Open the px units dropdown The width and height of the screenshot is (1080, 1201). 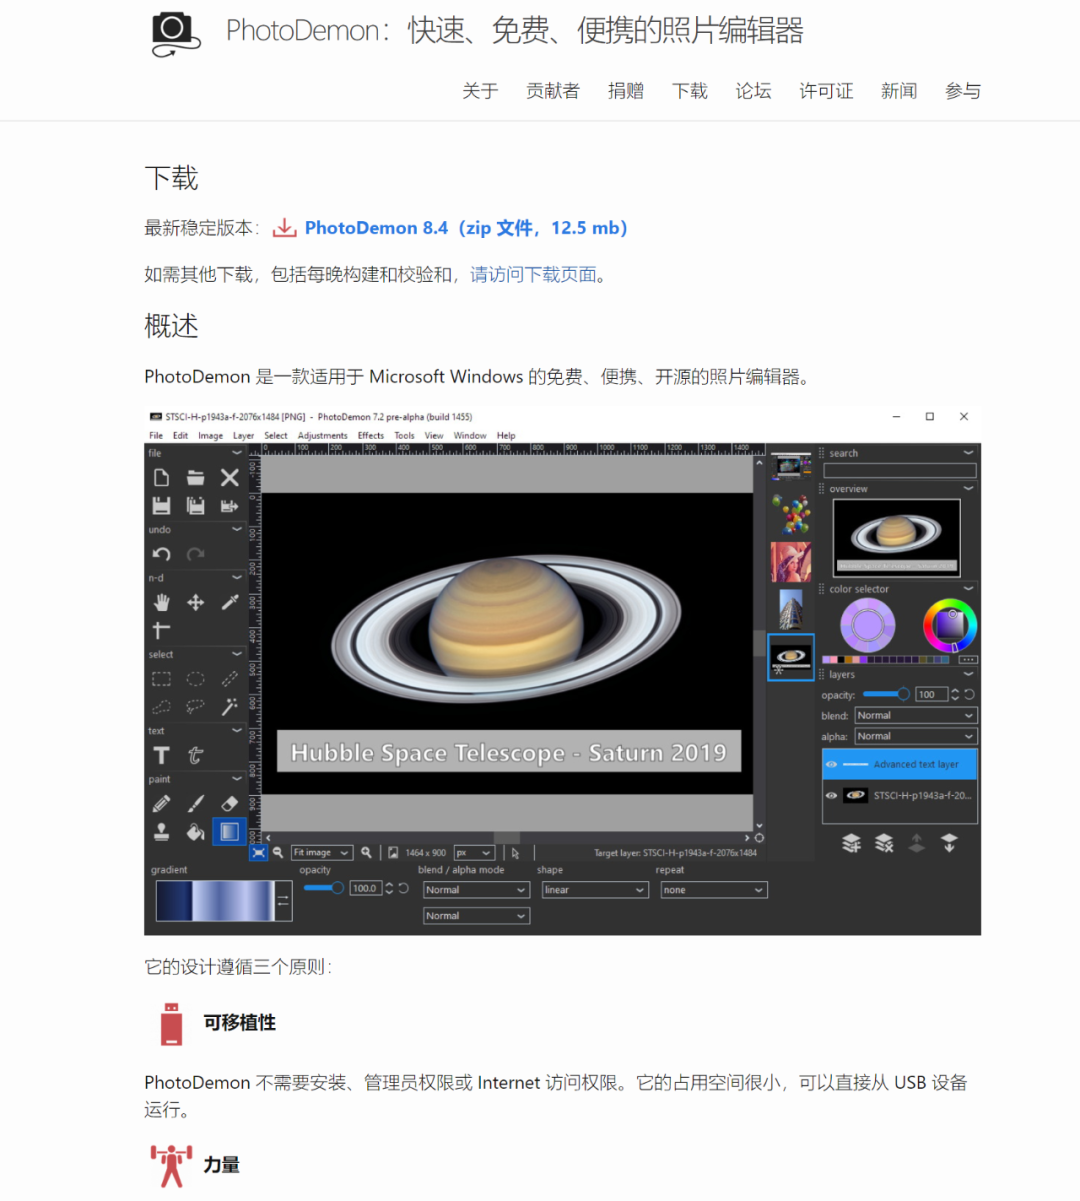pyautogui.click(x=474, y=853)
